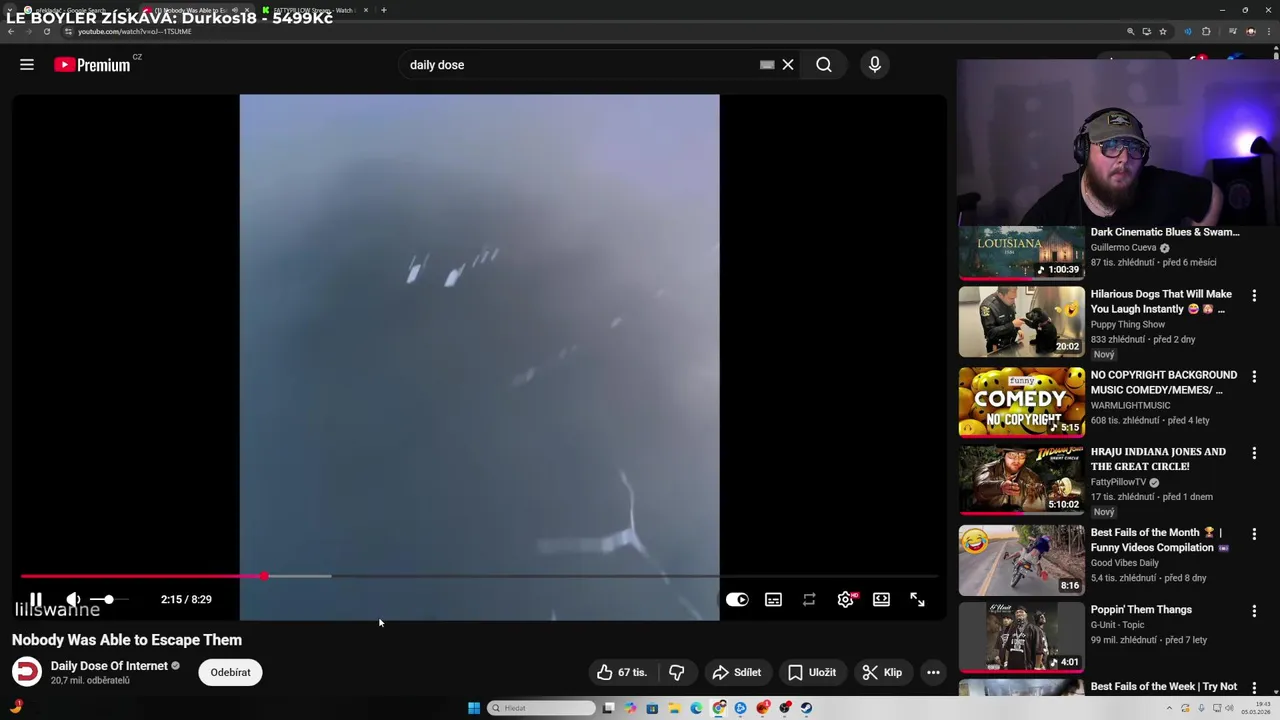Switch to theater mode in the player
Screen dimensions: 1280x720
click(881, 599)
